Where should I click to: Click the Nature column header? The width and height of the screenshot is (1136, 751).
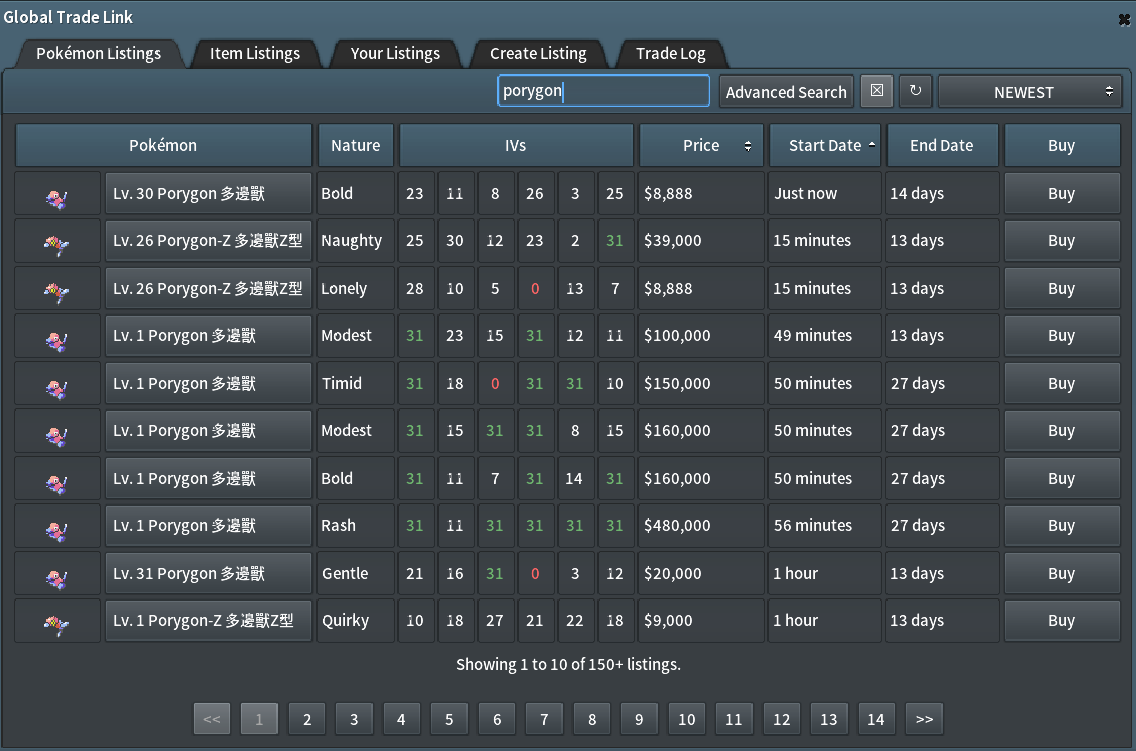pyautogui.click(x=356, y=146)
